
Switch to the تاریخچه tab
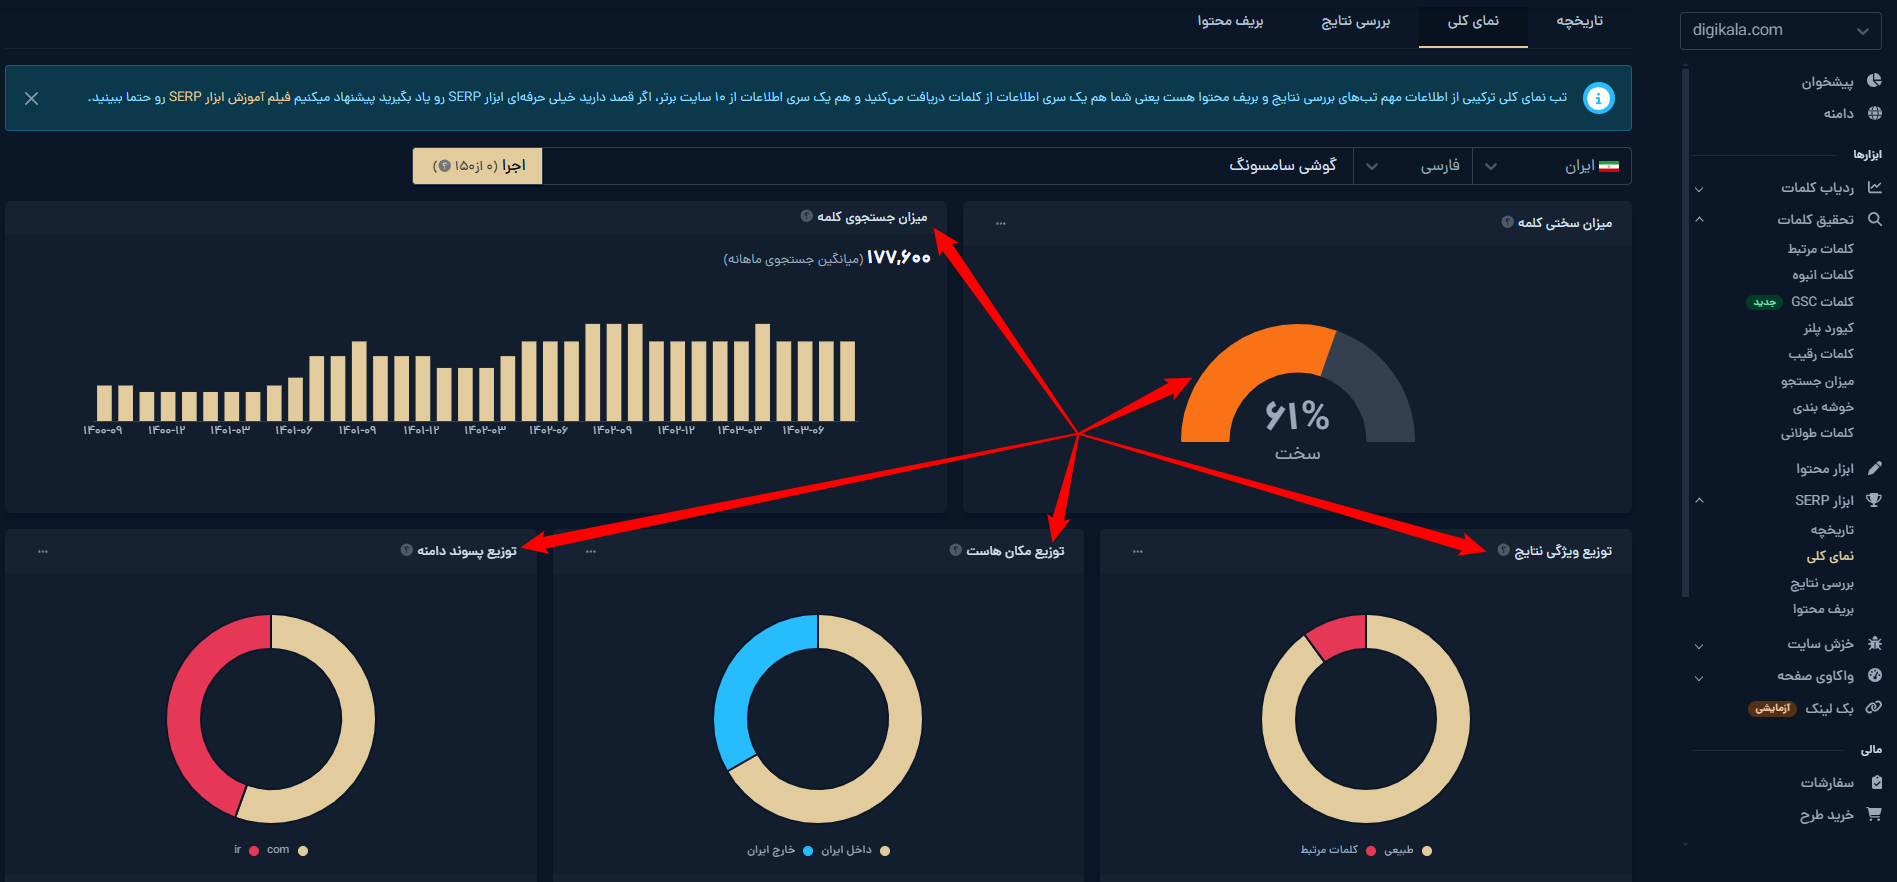[x=1579, y=21]
